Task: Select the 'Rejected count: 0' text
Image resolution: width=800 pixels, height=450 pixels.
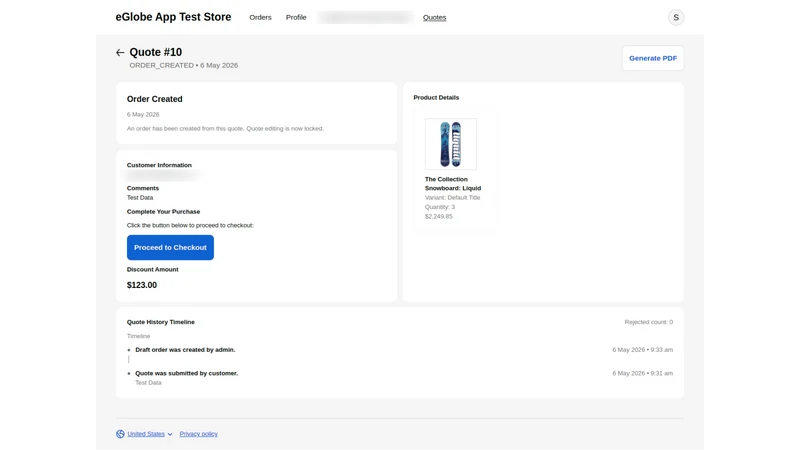Action: [648, 322]
